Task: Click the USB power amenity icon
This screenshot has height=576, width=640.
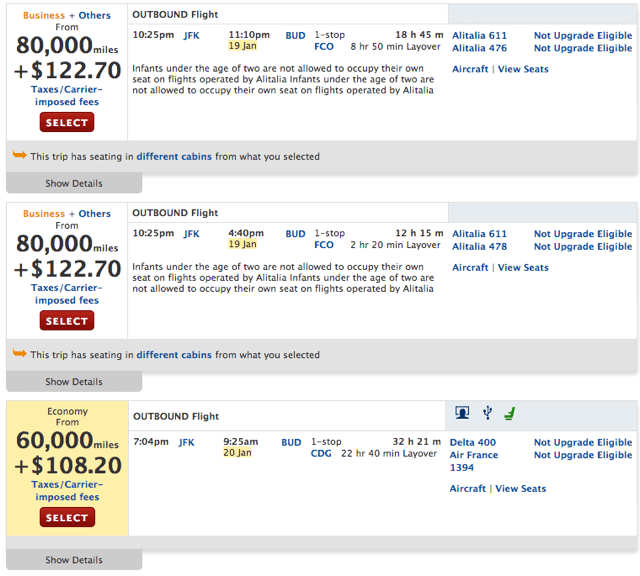Action: (x=487, y=413)
